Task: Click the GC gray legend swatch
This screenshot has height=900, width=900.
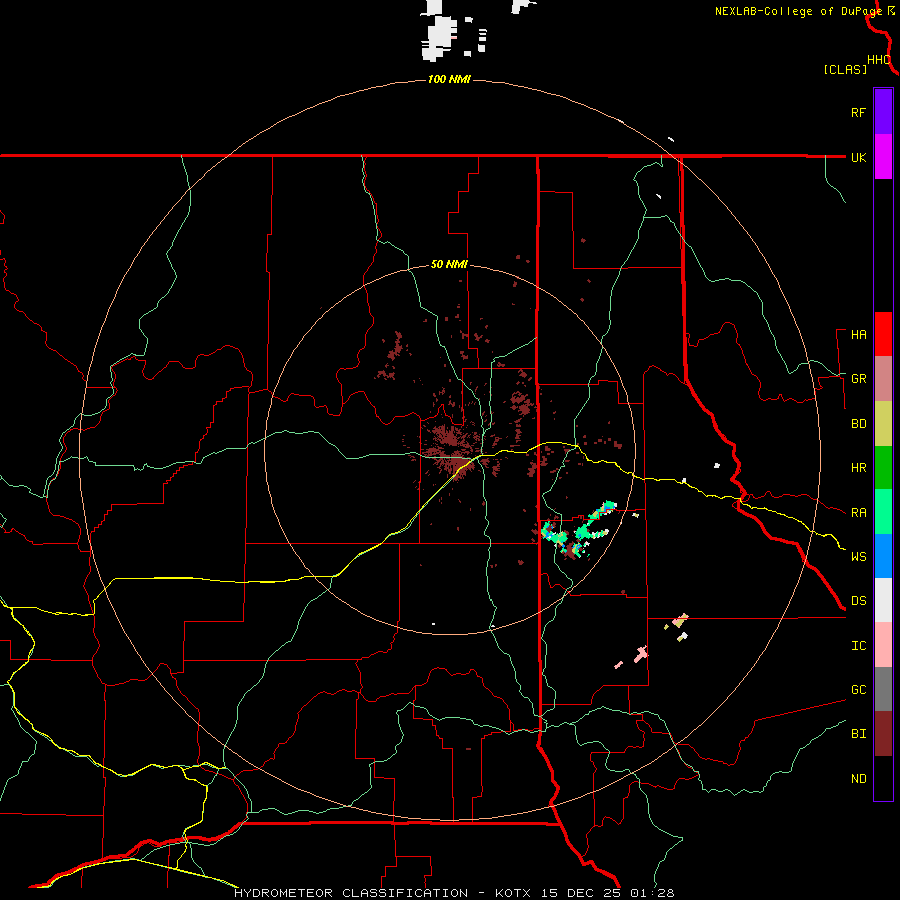Action: pos(883,689)
